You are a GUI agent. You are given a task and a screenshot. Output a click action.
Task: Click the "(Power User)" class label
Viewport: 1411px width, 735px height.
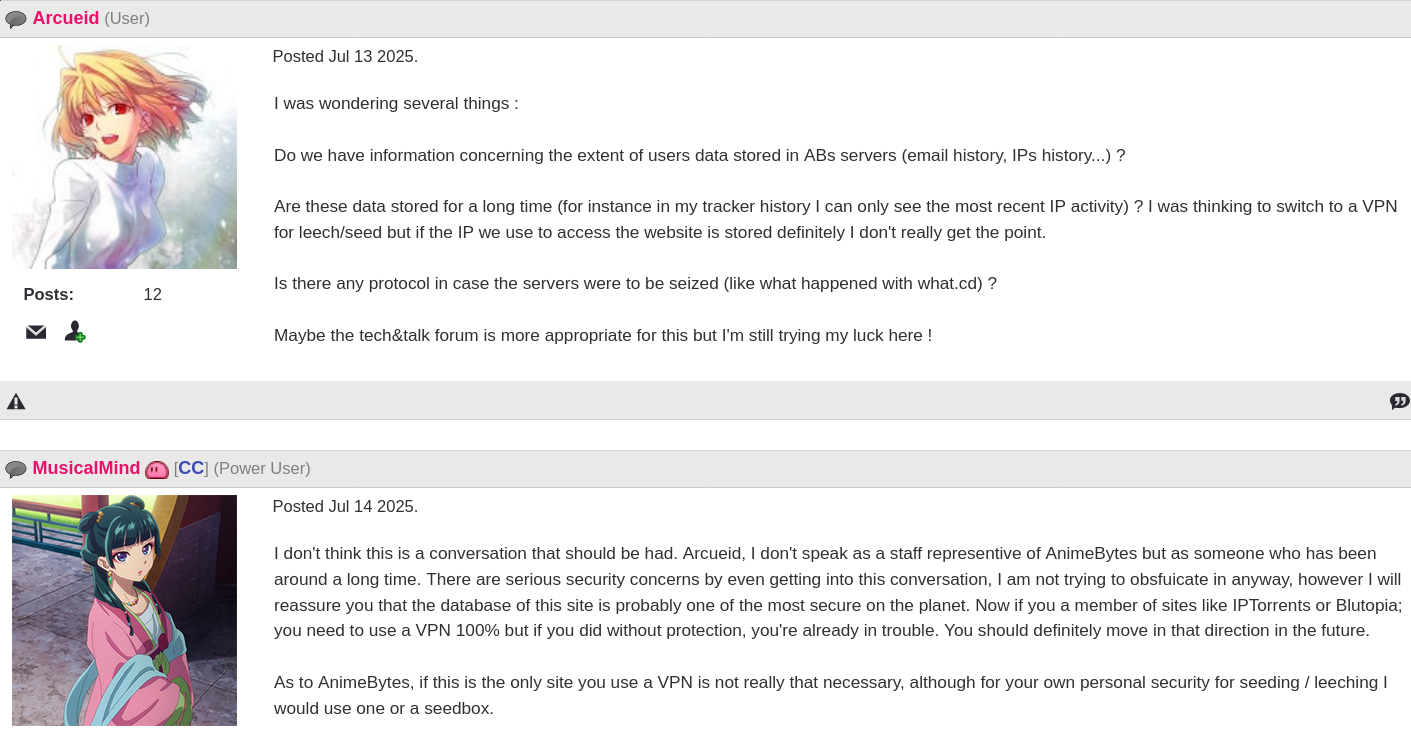point(262,468)
